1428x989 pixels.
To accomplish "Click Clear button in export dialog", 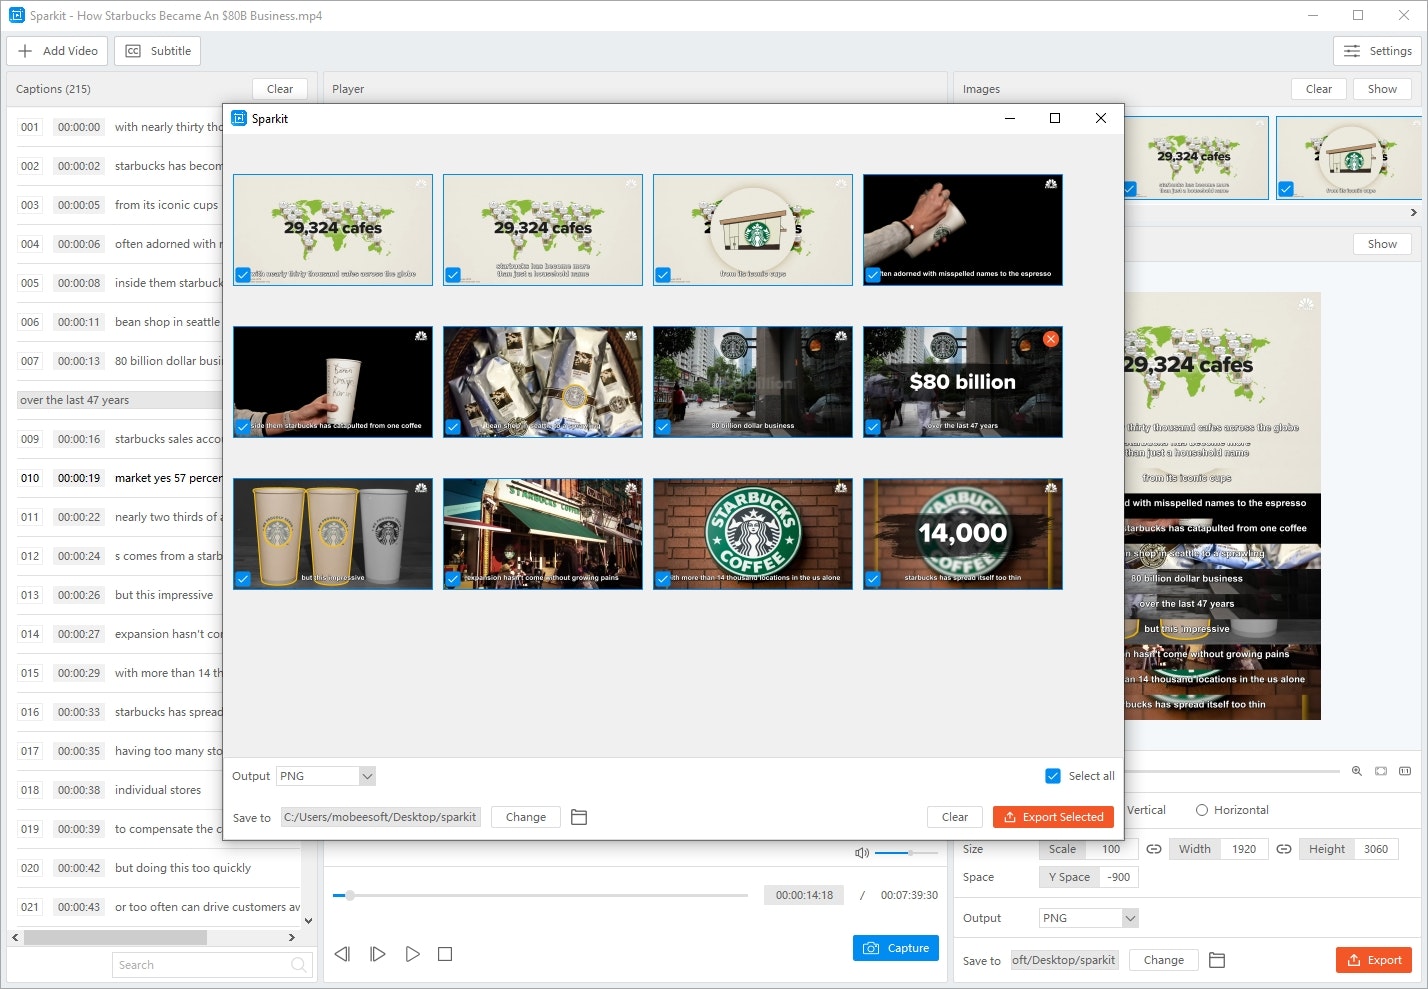I will [955, 817].
